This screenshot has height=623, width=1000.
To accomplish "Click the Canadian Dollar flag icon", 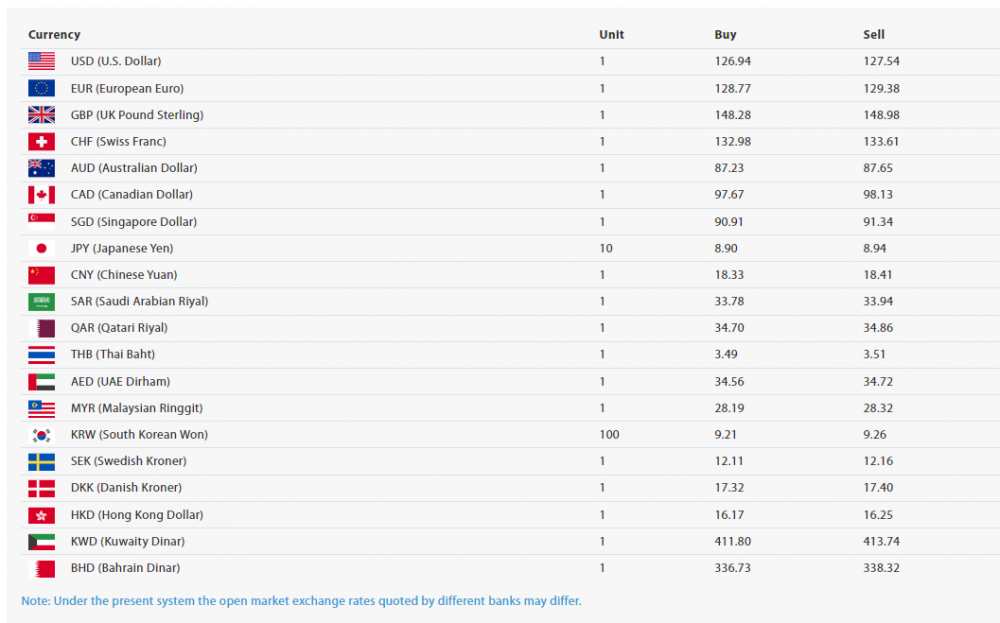I will click(x=41, y=194).
